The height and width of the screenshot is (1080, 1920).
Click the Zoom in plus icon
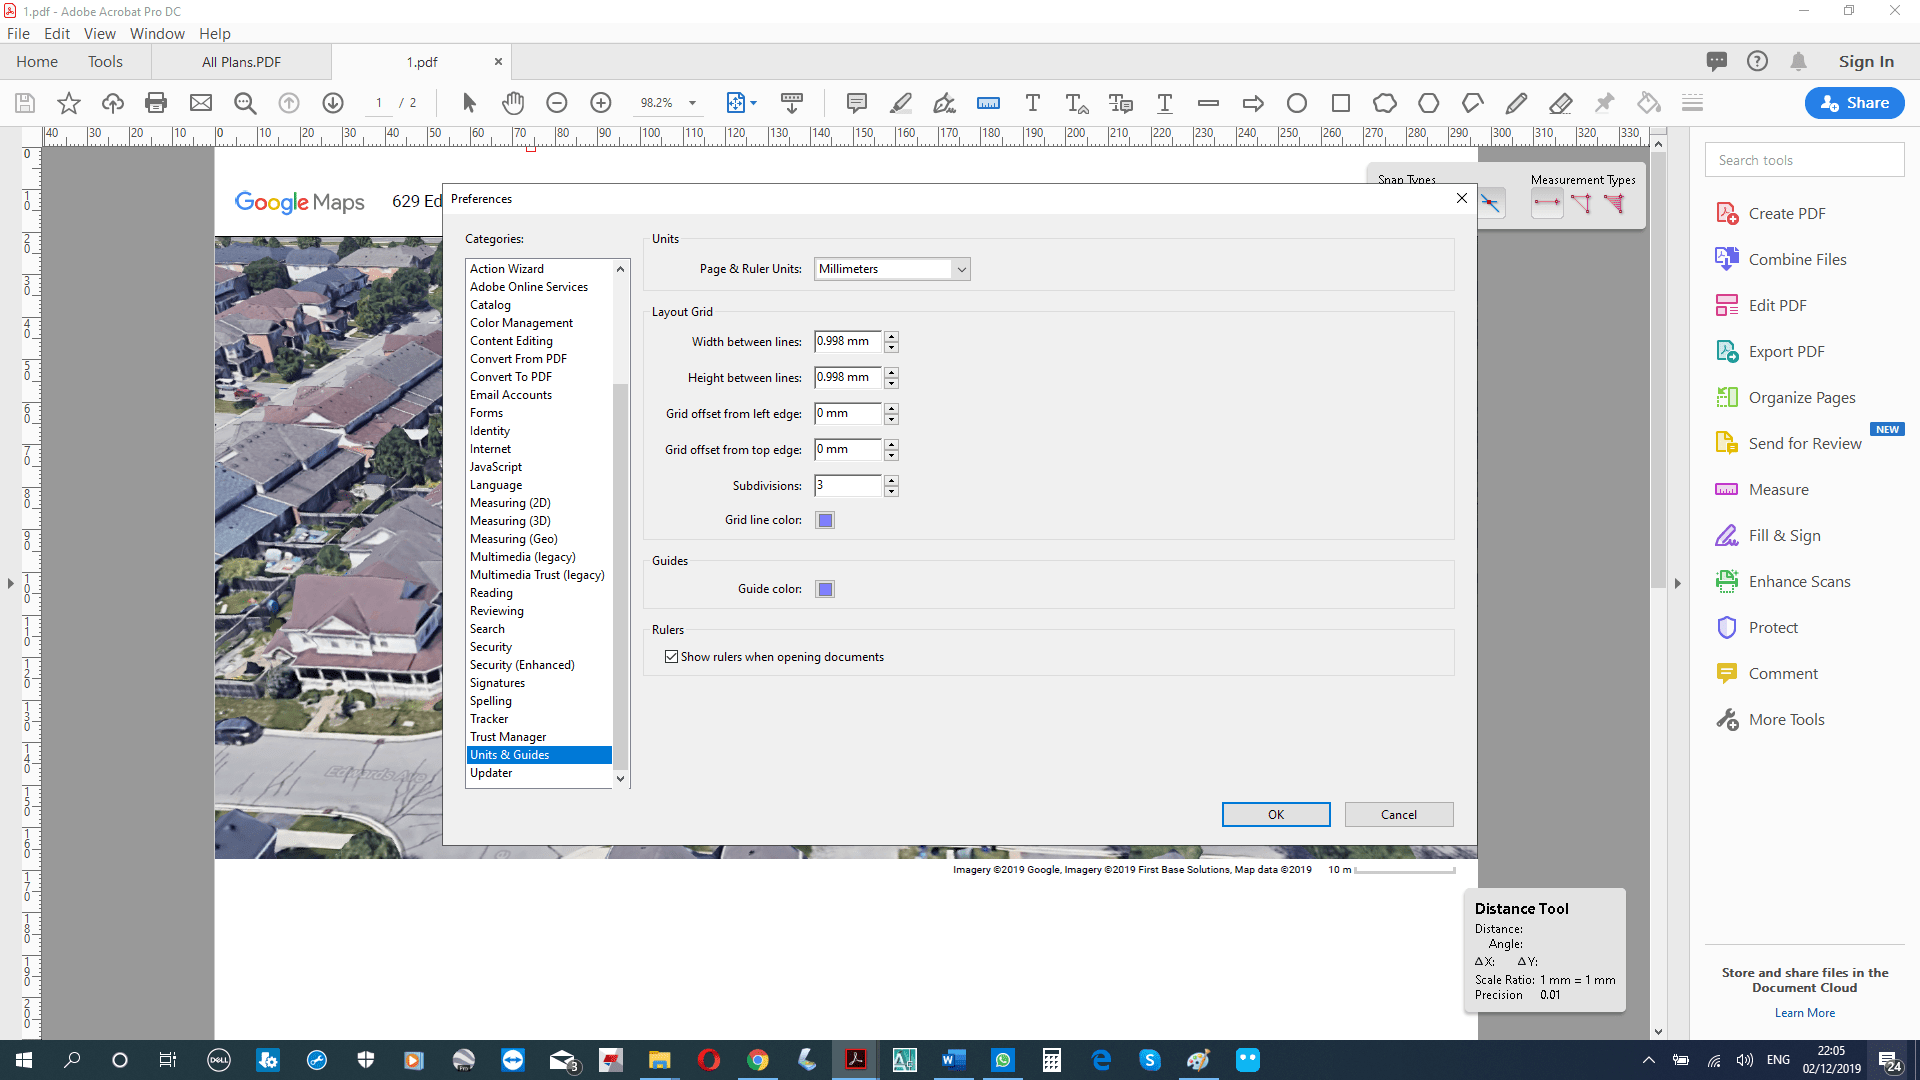point(601,103)
